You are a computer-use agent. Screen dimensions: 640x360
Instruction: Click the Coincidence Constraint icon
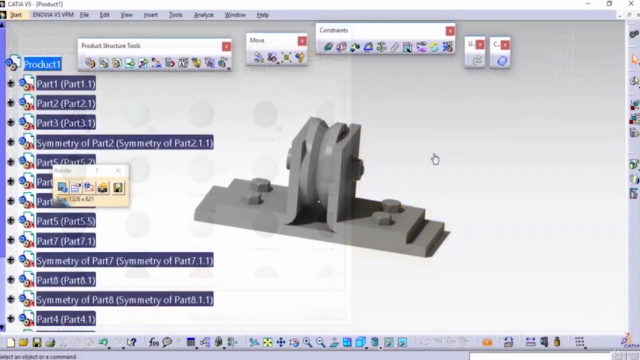point(328,47)
